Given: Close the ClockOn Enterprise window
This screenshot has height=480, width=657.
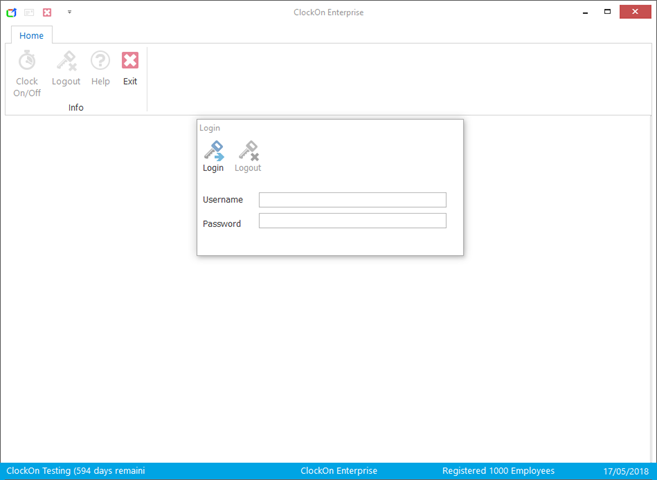Looking at the screenshot, I should 635,12.
